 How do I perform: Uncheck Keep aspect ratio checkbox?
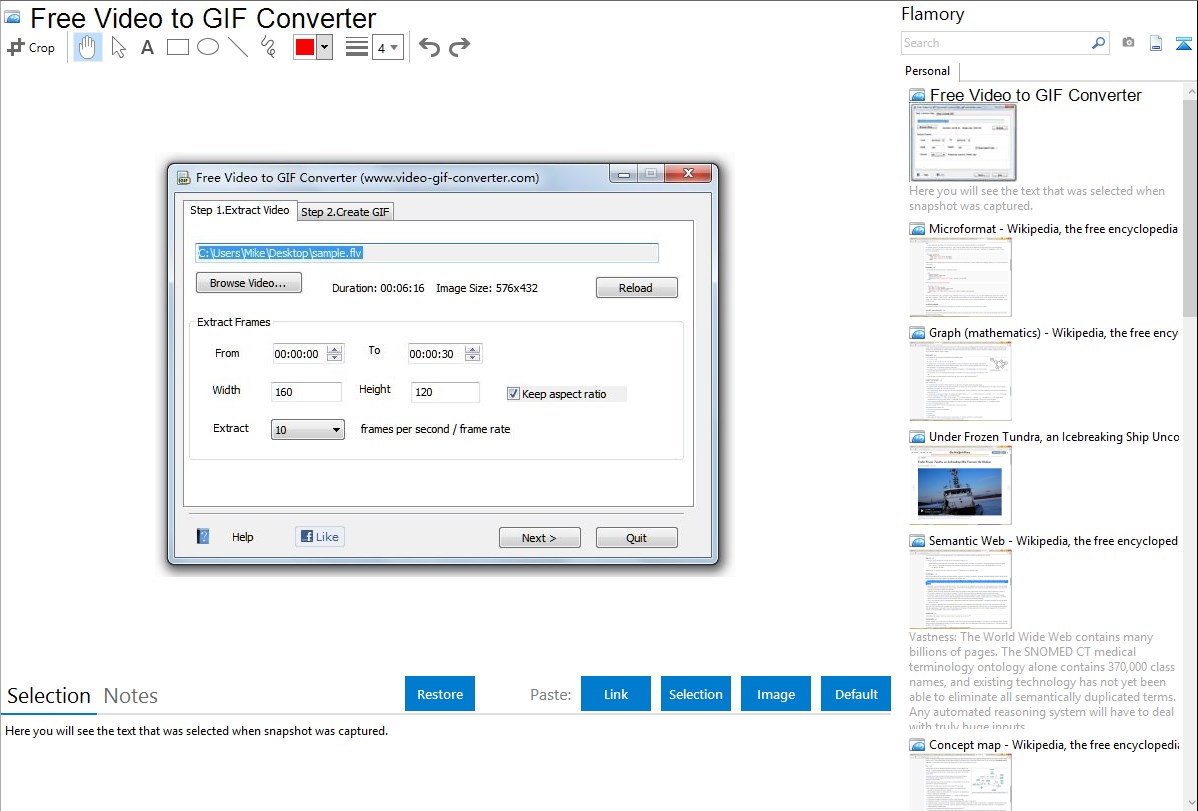click(x=513, y=394)
